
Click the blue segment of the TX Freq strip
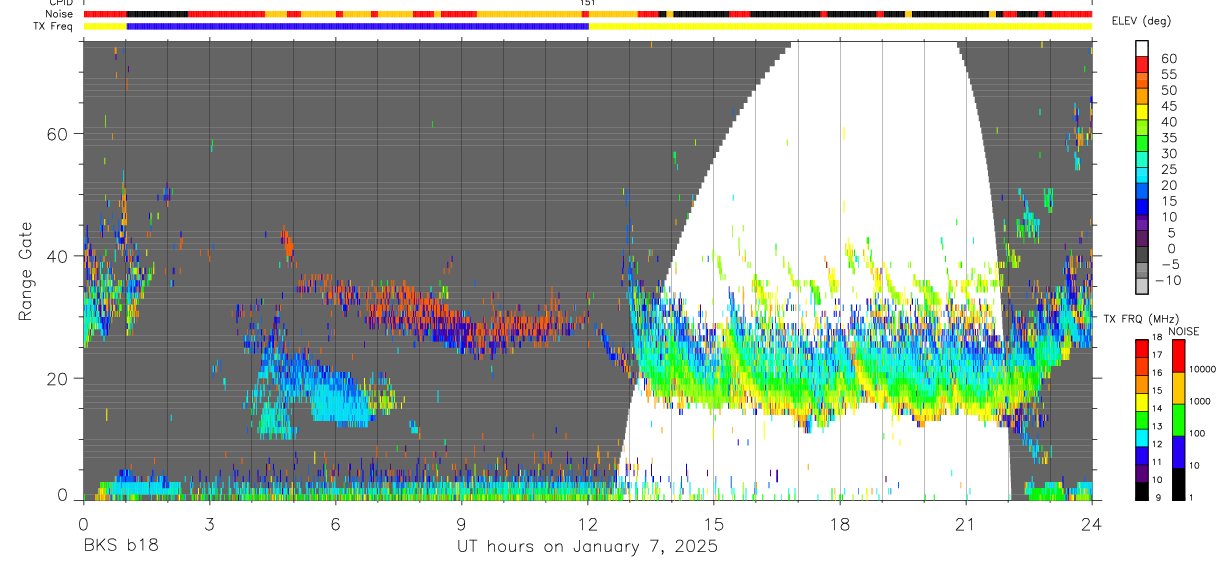click(357, 26)
